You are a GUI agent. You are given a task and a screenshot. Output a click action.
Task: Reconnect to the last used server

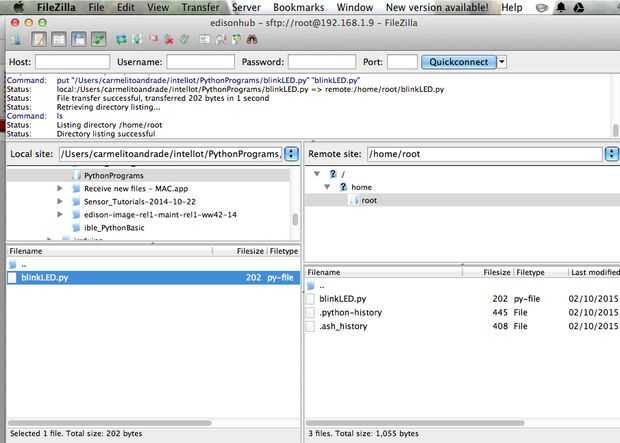[x=184, y=40]
